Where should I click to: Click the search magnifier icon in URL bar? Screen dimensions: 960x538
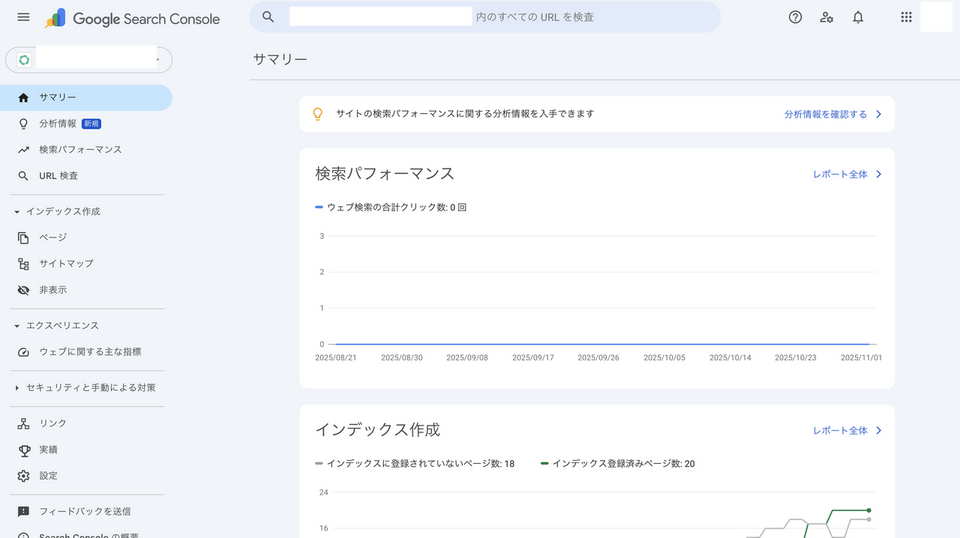pyautogui.click(x=268, y=17)
